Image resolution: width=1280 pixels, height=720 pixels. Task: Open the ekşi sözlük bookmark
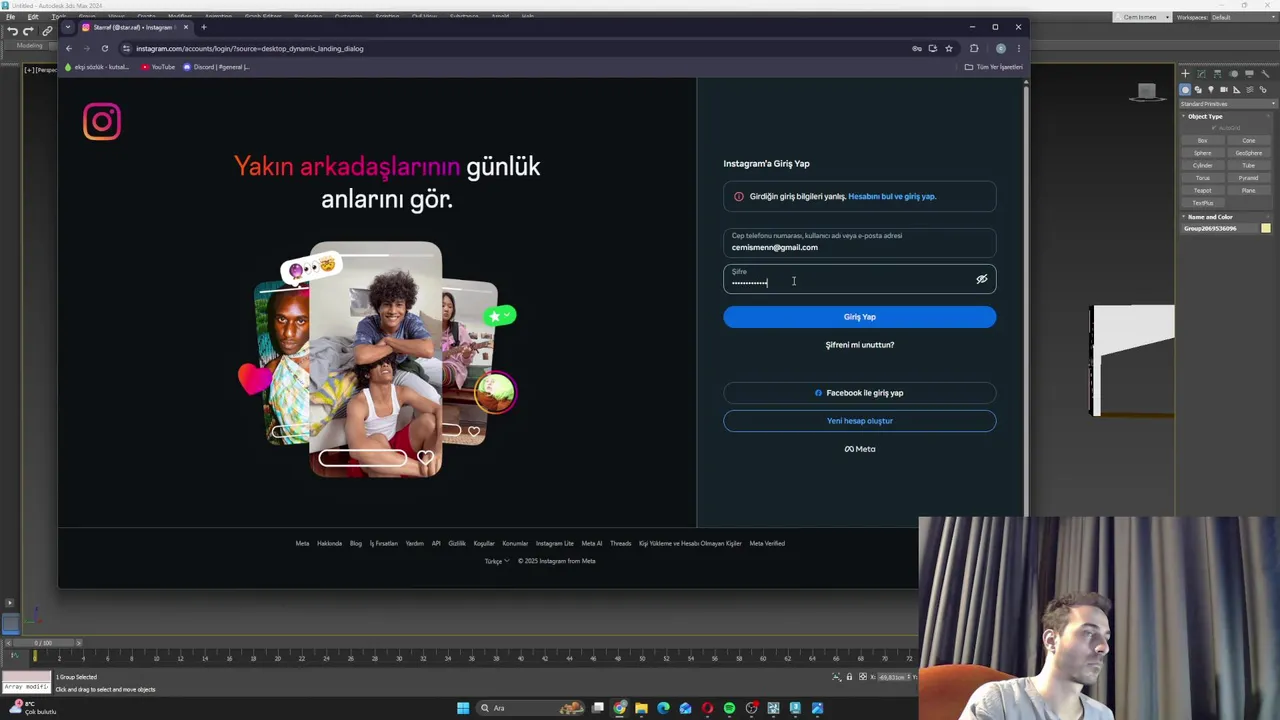pos(97,67)
